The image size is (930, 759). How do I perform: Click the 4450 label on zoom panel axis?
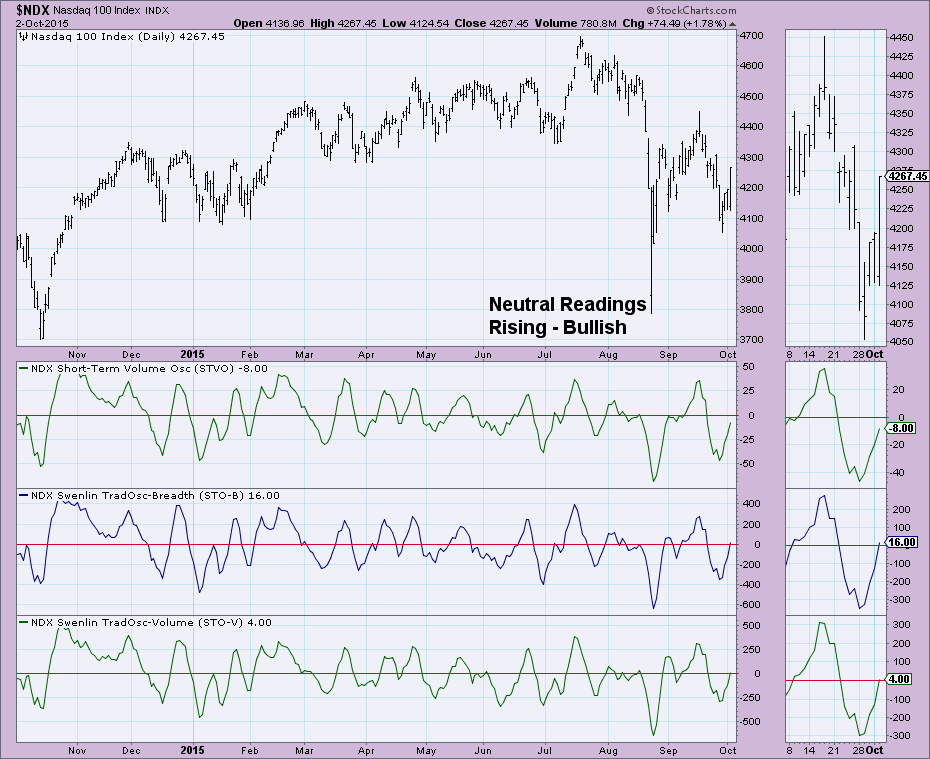[902, 37]
